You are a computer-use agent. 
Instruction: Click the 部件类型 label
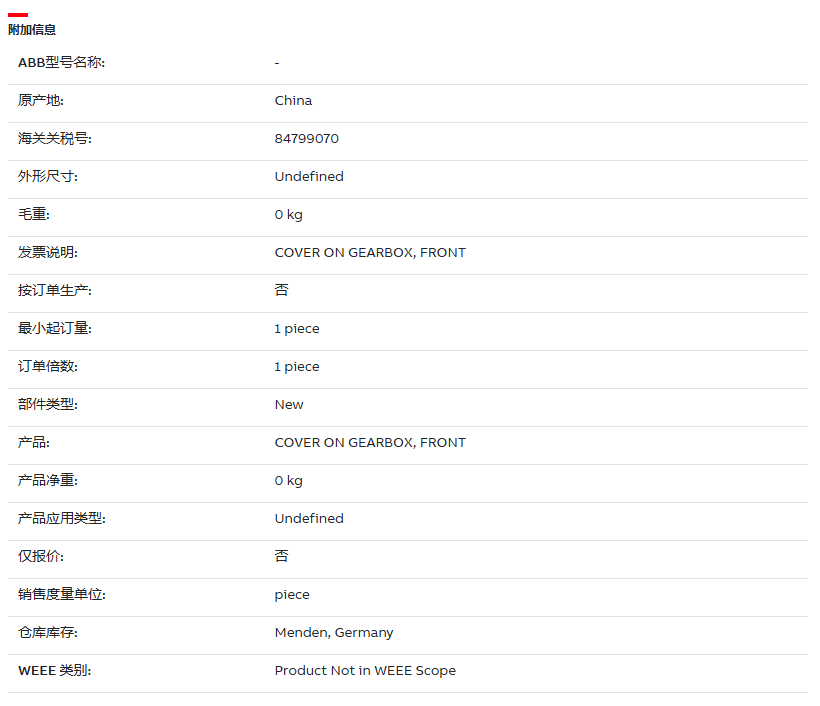(x=48, y=405)
